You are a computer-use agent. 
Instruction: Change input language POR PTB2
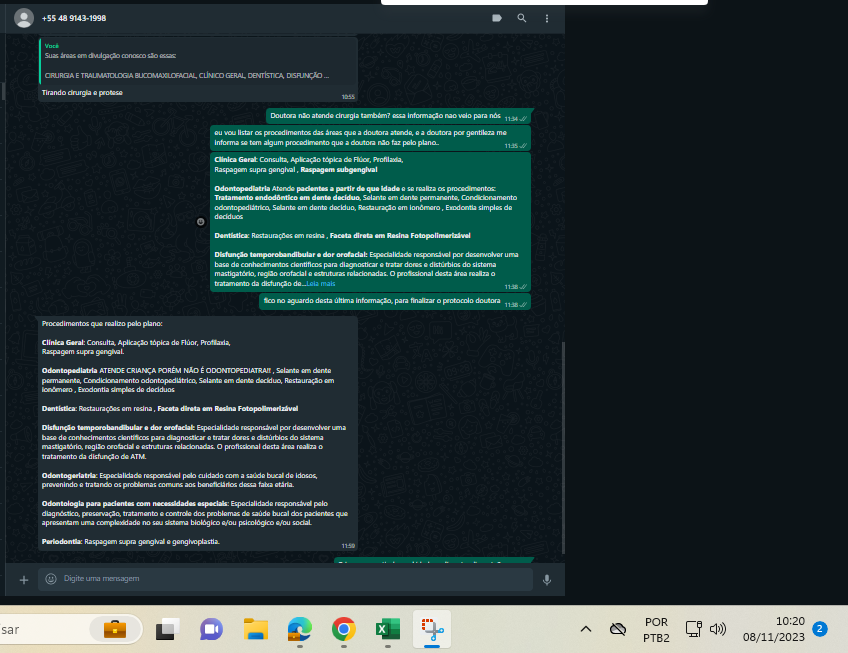(x=656, y=630)
